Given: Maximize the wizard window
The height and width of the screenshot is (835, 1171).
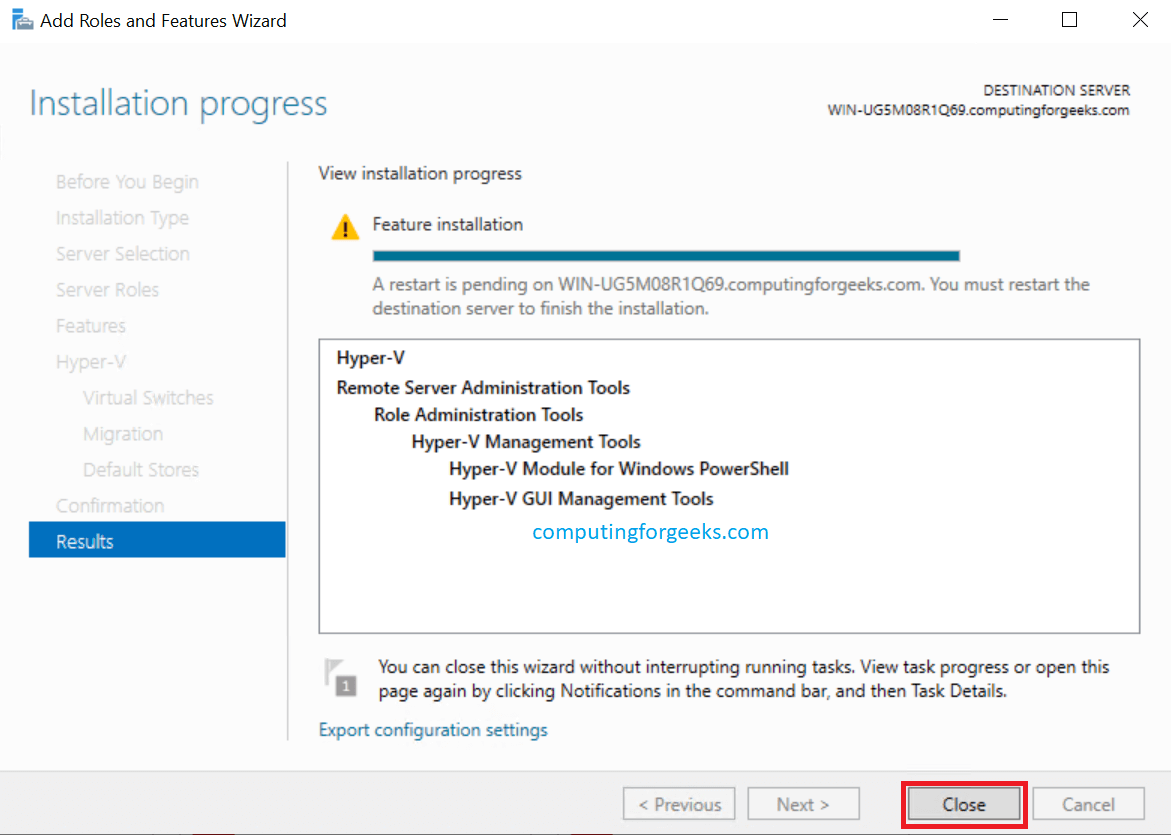Looking at the screenshot, I should click(x=1069, y=20).
